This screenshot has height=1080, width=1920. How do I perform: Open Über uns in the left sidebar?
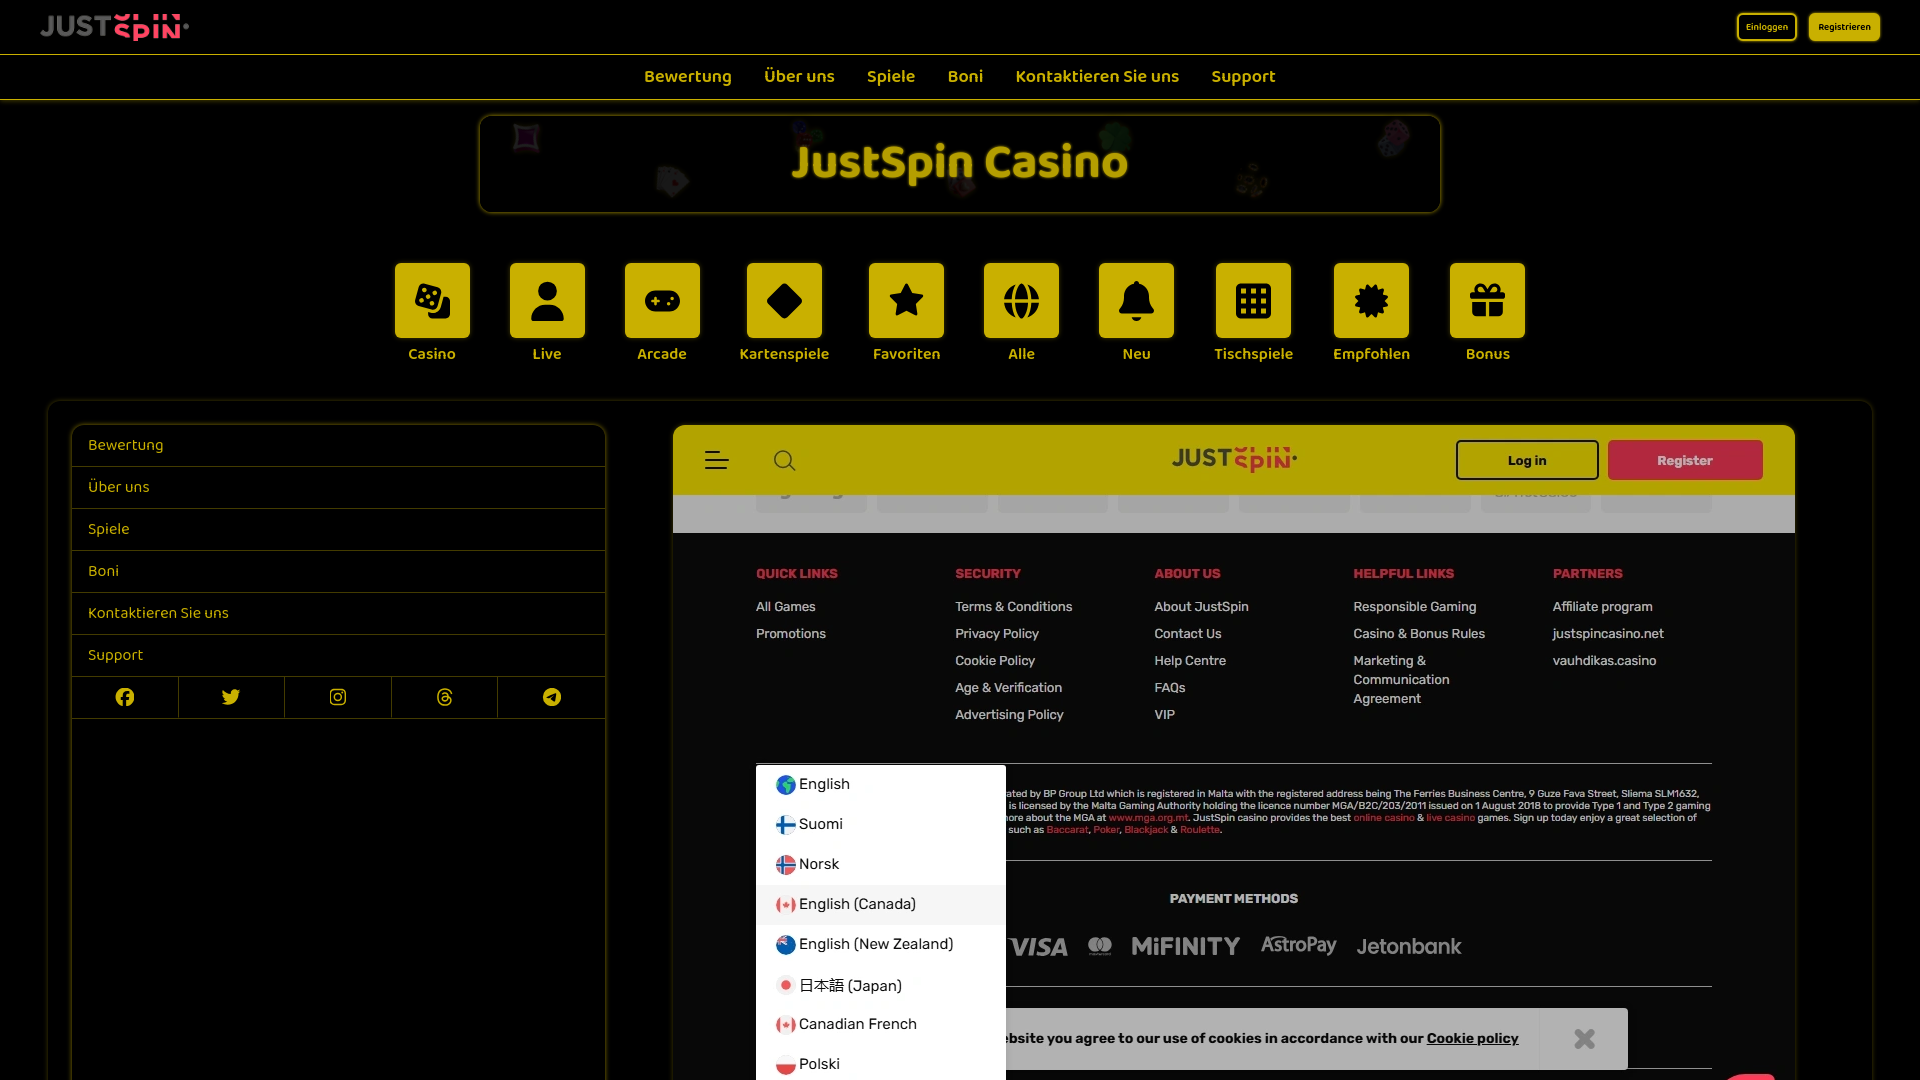point(338,488)
